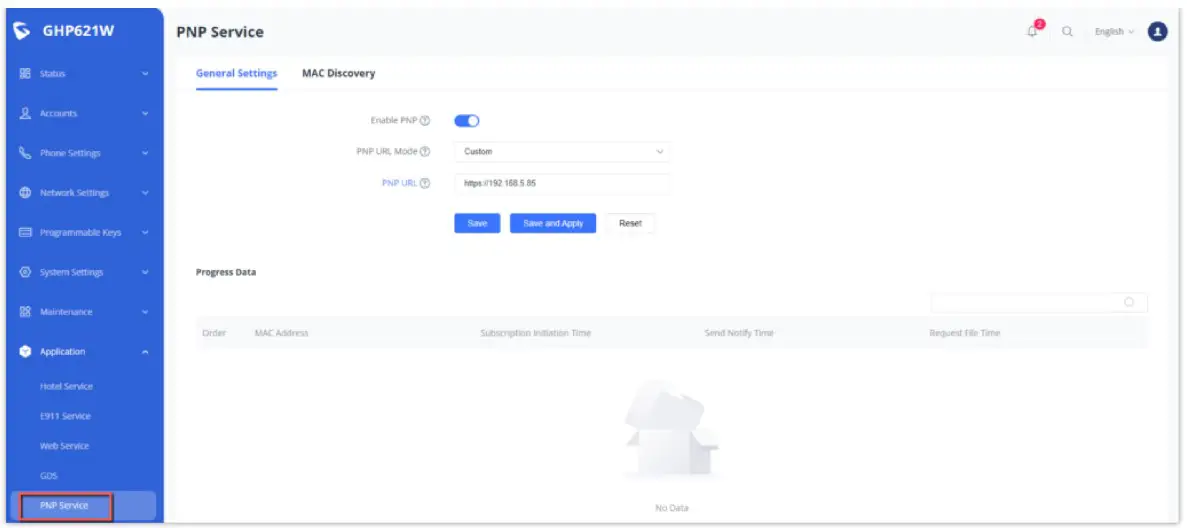Collapse the Application menu chevron
This screenshot has width=1187, height=528.
click(145, 351)
